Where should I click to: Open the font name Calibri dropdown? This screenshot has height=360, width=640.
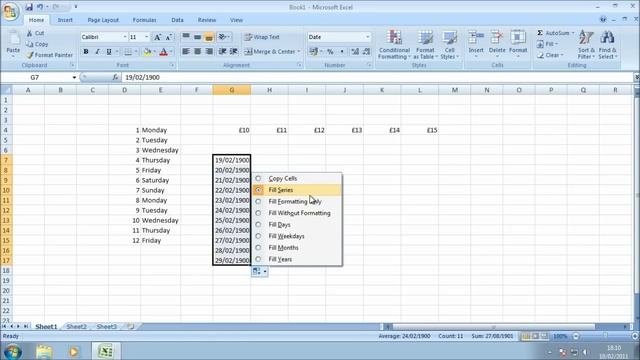pyautogui.click(x=124, y=37)
